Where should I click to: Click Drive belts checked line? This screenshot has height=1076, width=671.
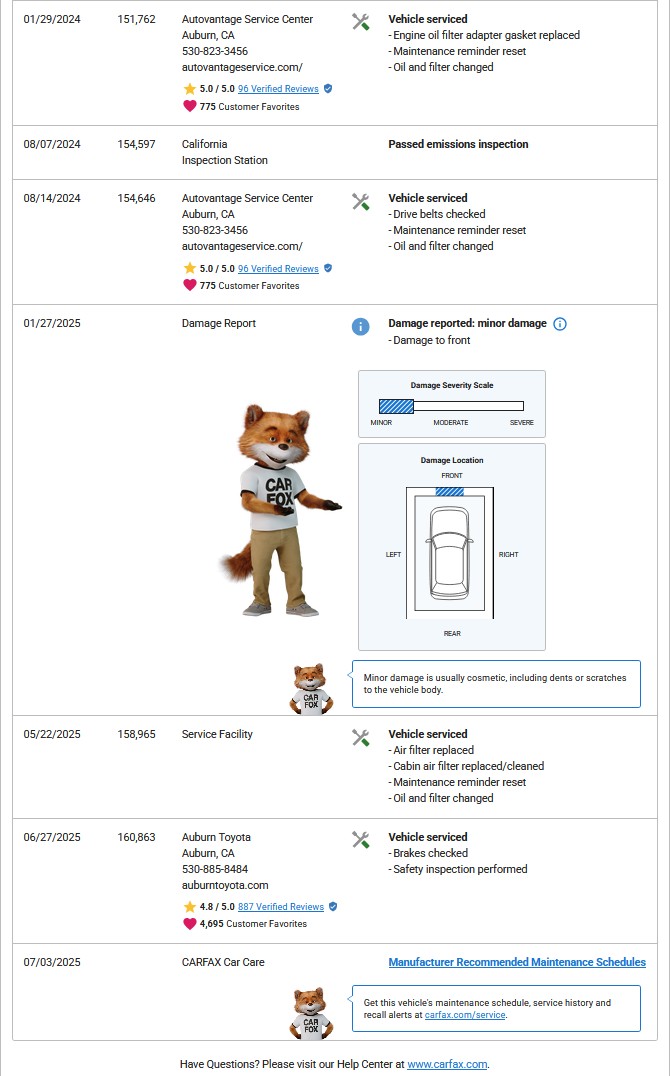(437, 214)
